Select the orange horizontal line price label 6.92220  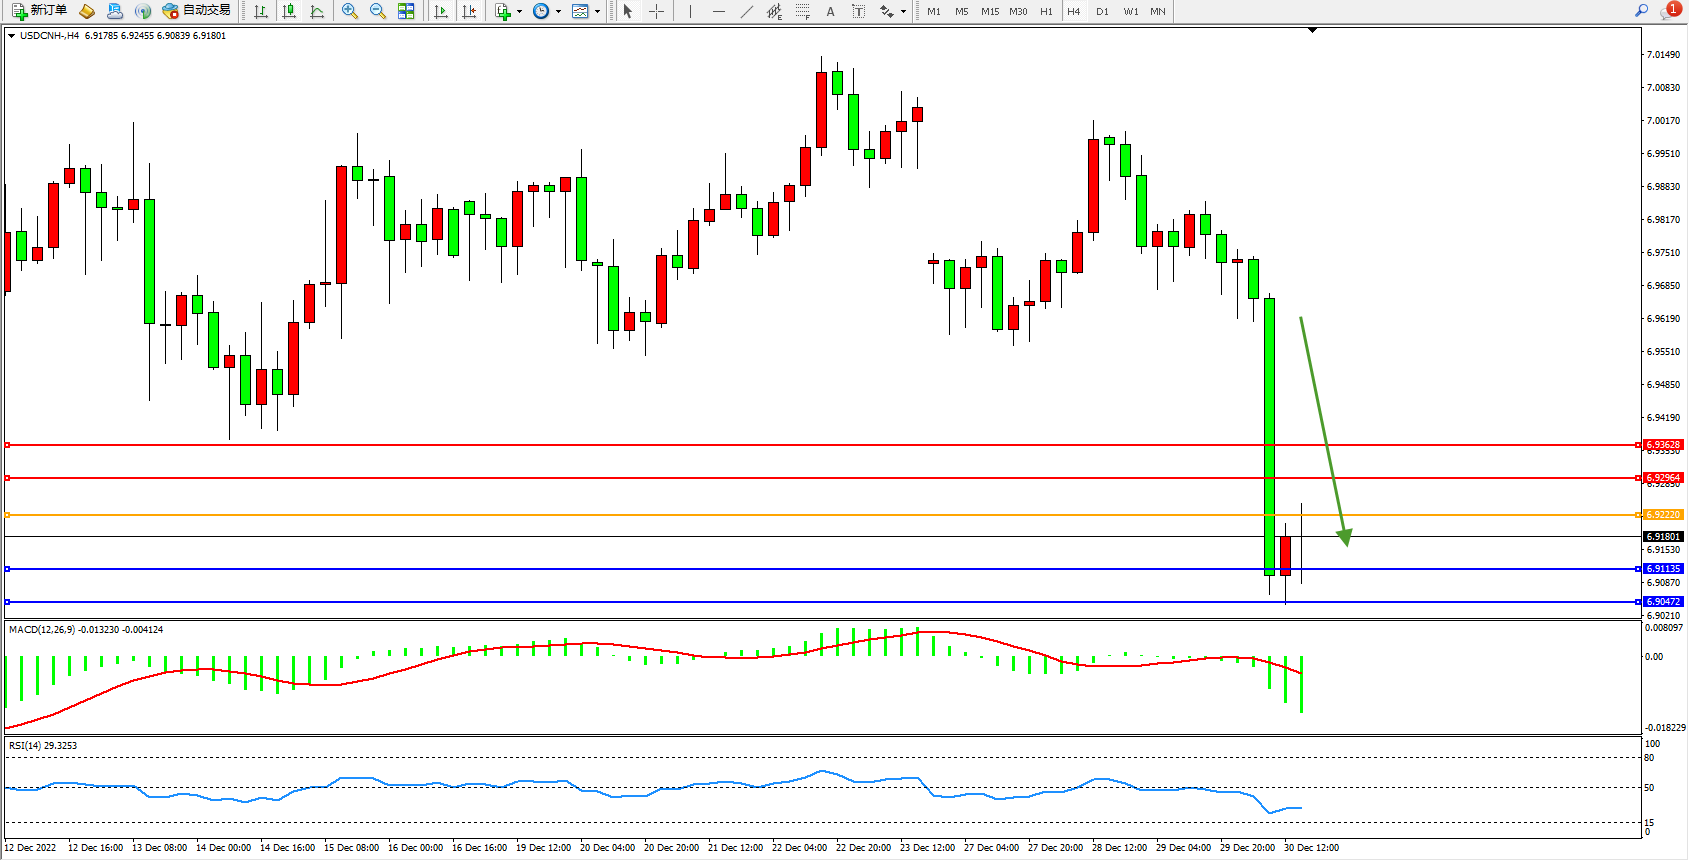coord(1663,515)
